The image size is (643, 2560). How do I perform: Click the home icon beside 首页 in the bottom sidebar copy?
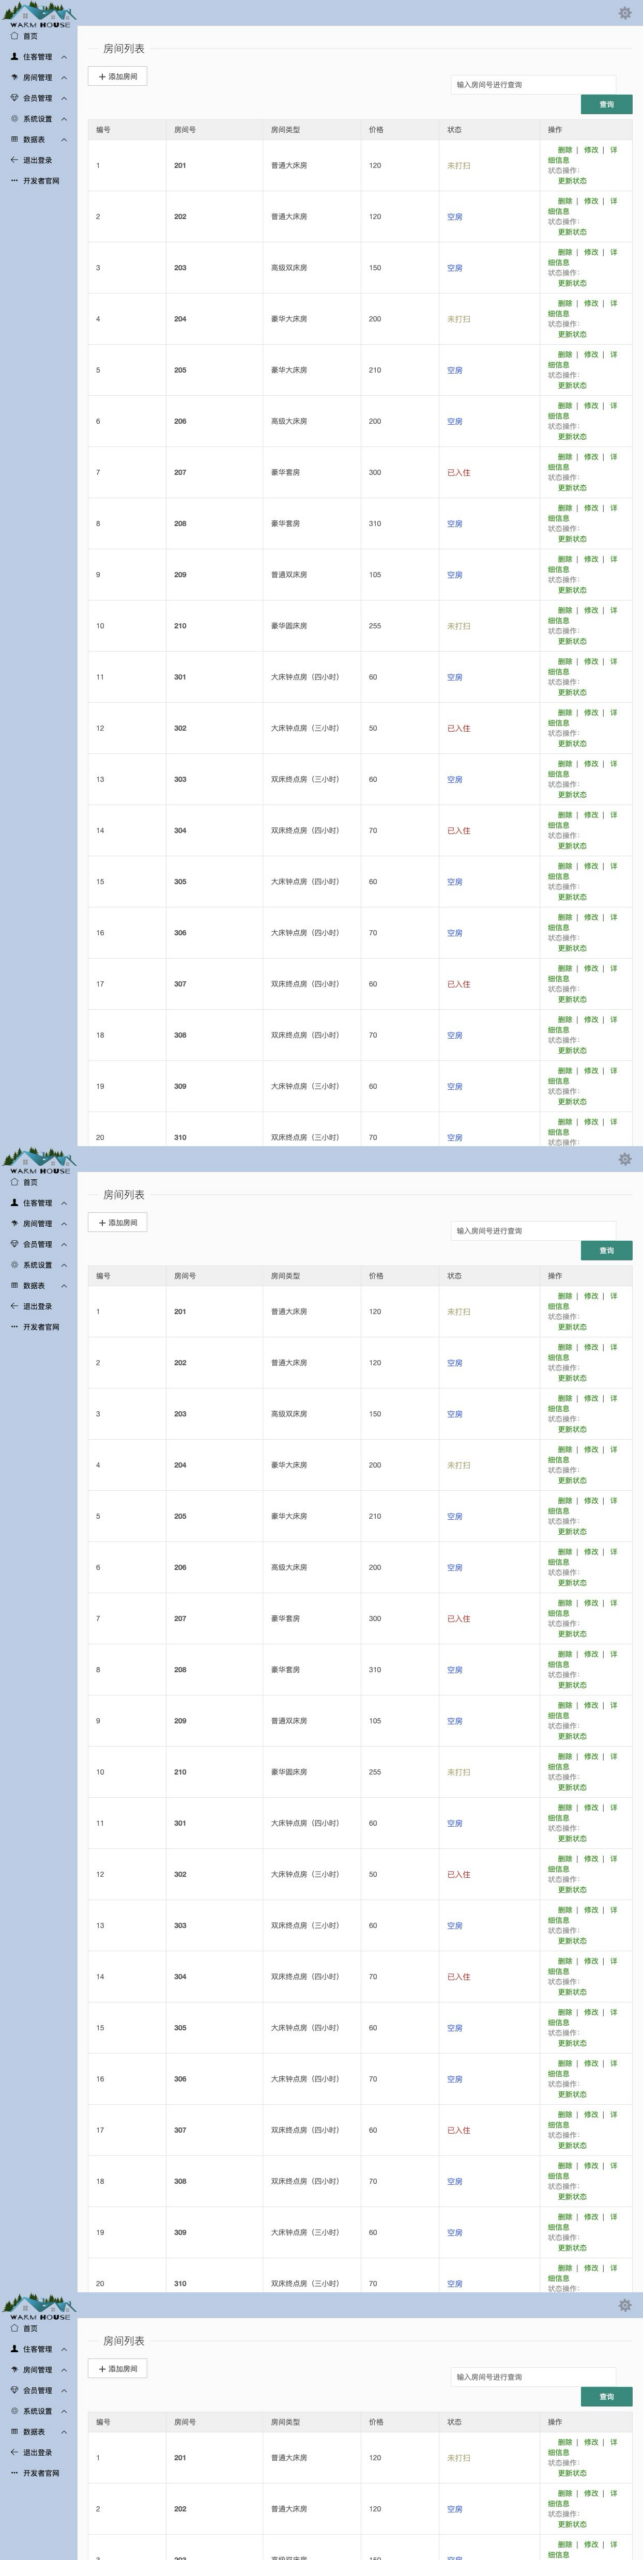[x=14, y=2327]
